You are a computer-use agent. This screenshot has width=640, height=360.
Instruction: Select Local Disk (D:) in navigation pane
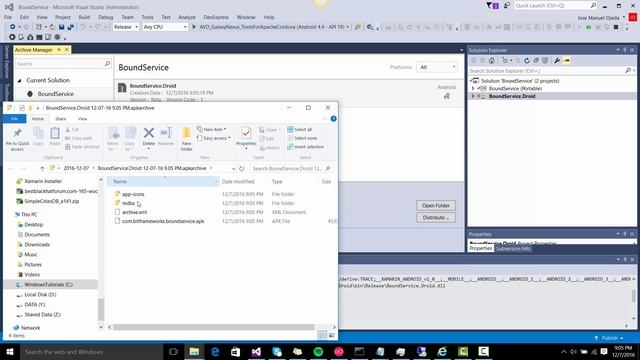(40, 295)
